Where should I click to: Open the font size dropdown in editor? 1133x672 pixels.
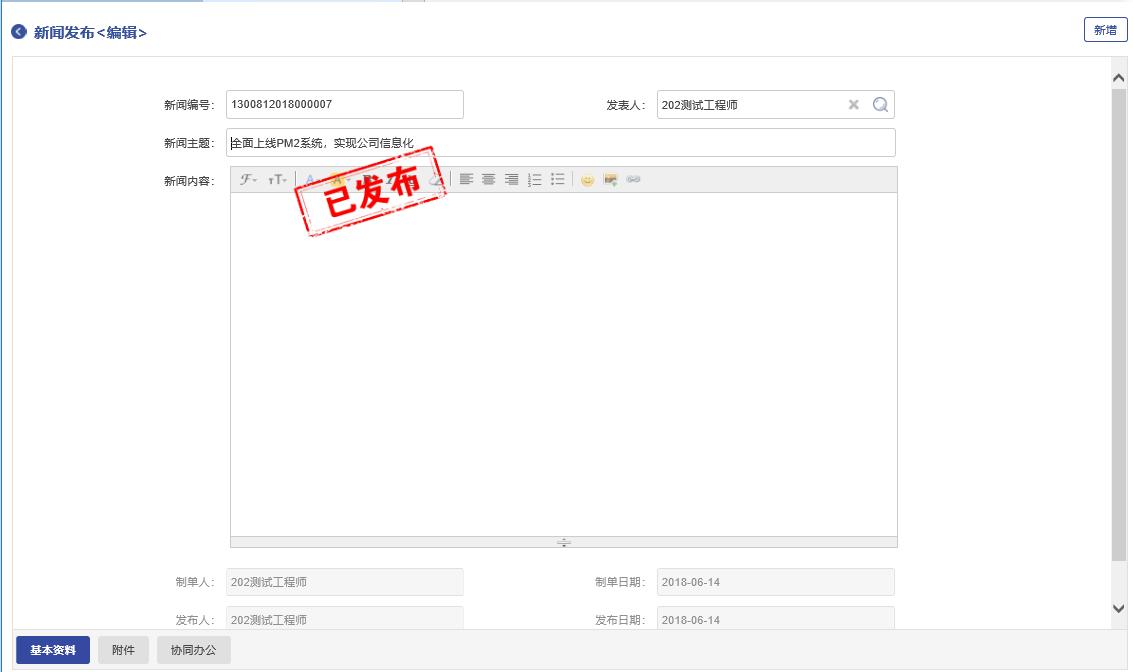[x=277, y=180]
